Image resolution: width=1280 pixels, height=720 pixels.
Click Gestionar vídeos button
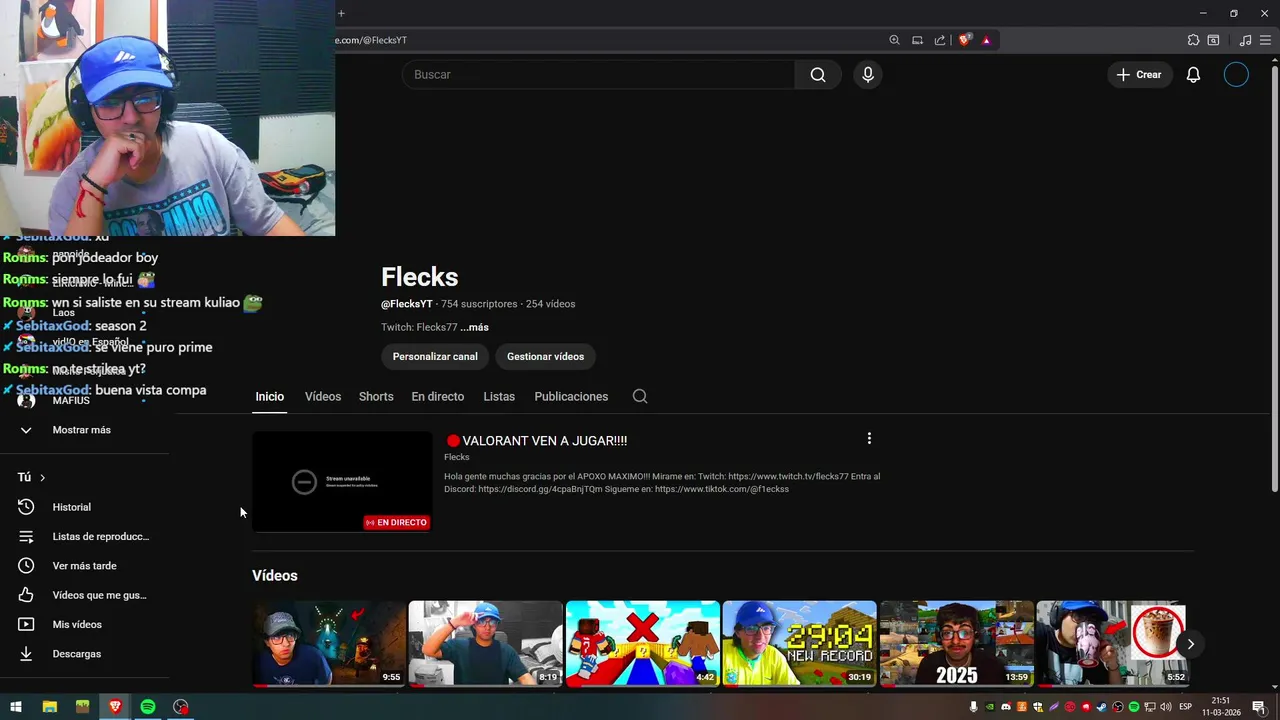click(545, 356)
